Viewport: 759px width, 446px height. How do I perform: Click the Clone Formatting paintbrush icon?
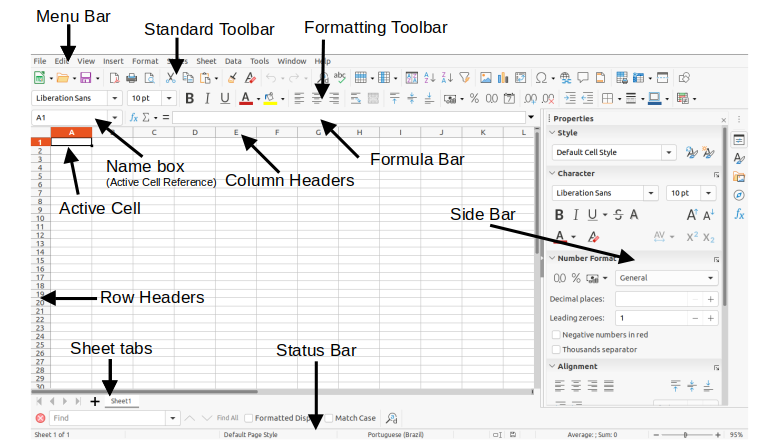(232, 78)
